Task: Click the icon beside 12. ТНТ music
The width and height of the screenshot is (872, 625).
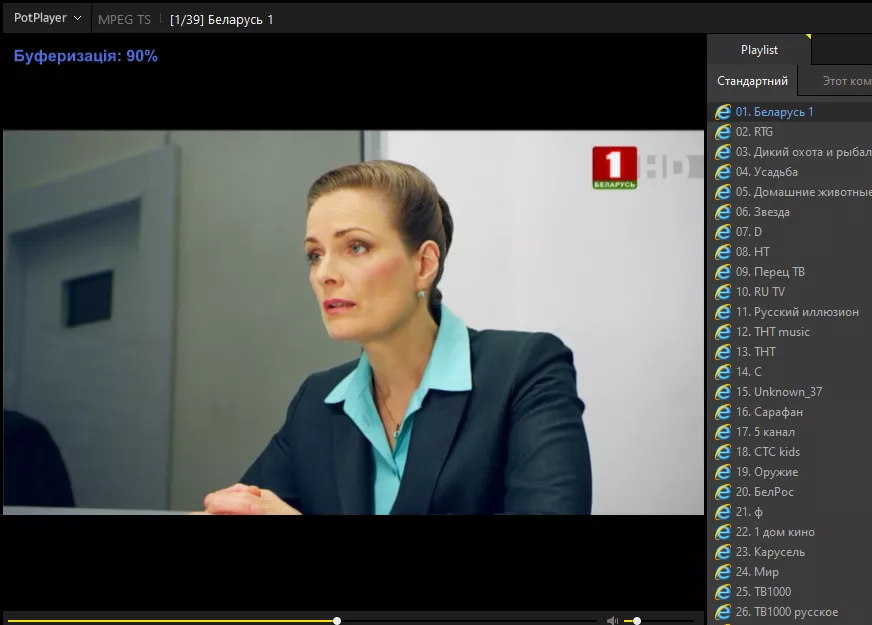Action: pyautogui.click(x=722, y=333)
